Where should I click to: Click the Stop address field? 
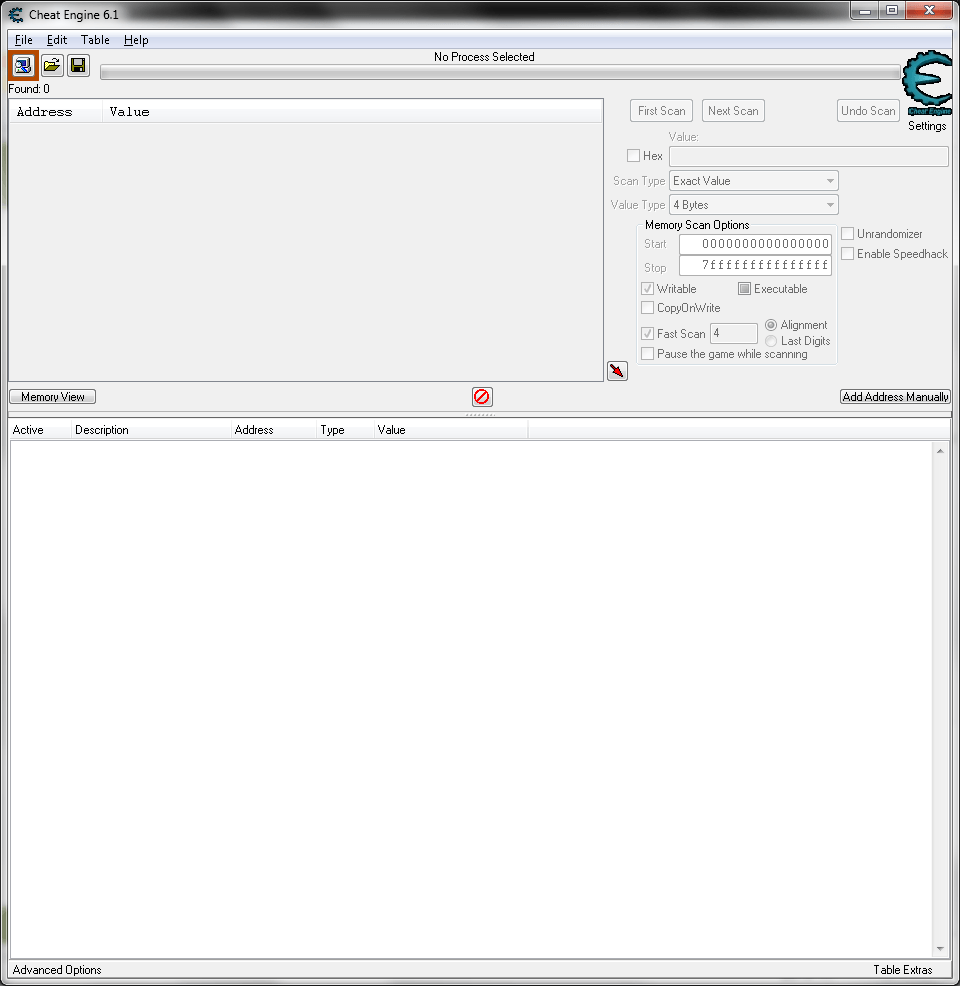[x=755, y=265]
